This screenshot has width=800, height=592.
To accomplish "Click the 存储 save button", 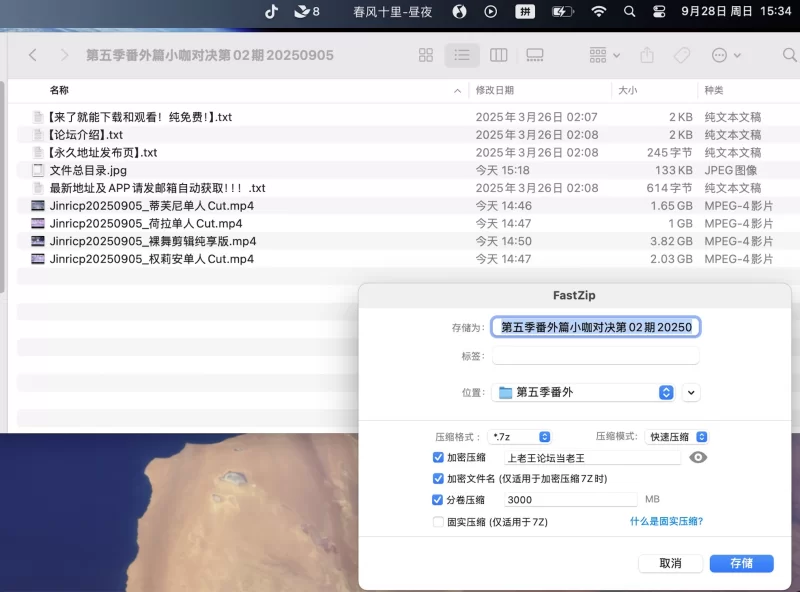I will pos(741,563).
